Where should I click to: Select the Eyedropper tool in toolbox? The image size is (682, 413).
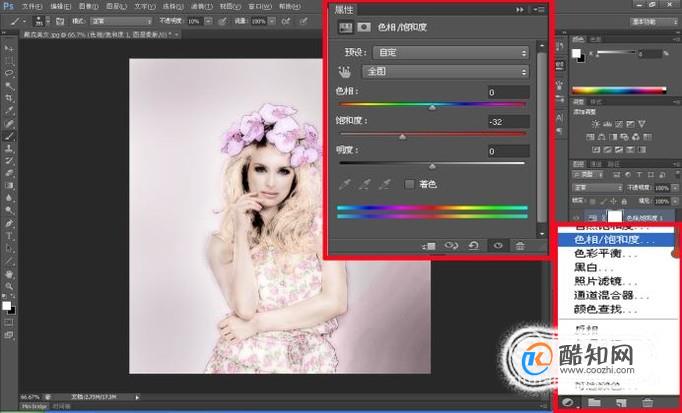[x=9, y=111]
